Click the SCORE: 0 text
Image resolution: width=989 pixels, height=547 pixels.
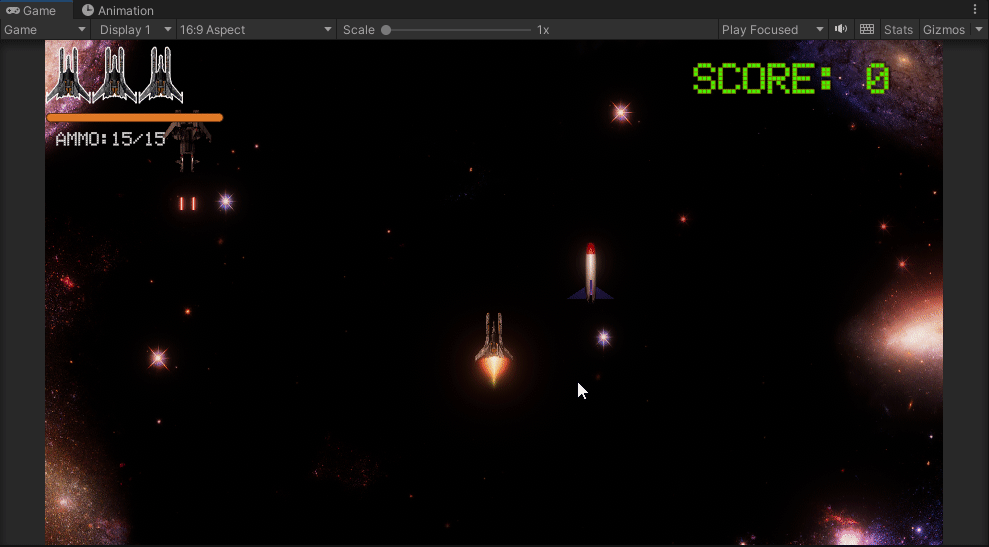click(x=791, y=78)
